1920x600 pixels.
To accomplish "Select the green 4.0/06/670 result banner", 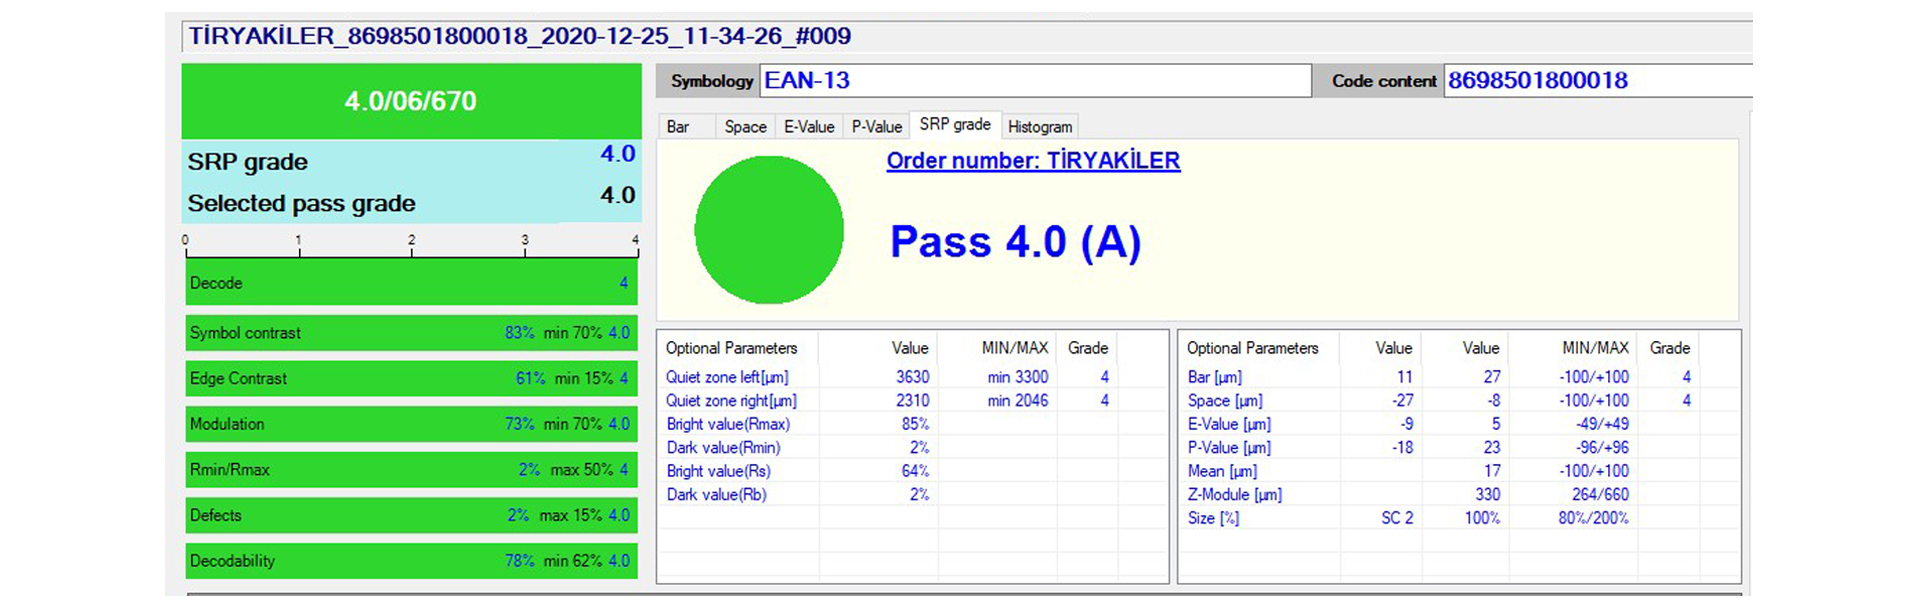I will (411, 101).
